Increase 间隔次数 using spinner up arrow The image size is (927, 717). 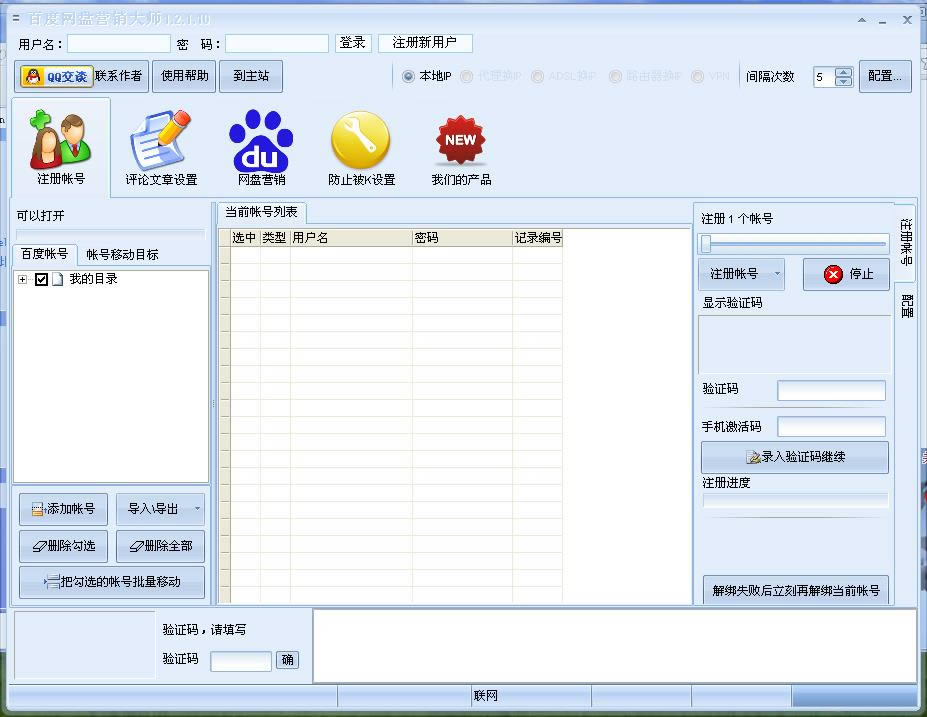(x=843, y=72)
